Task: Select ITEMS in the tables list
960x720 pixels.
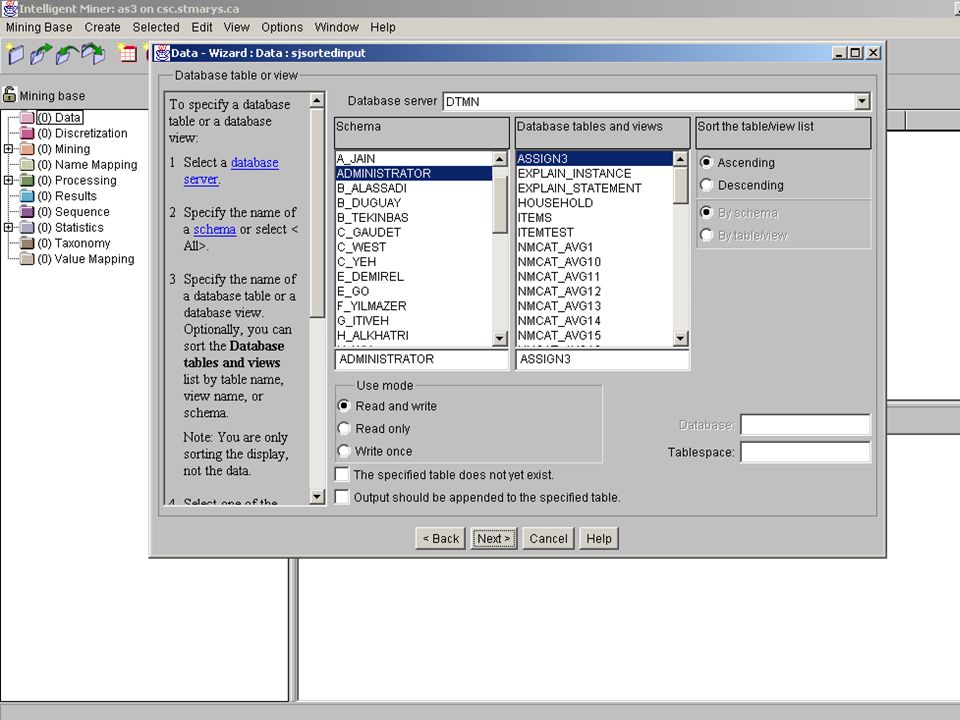Action: click(x=594, y=217)
